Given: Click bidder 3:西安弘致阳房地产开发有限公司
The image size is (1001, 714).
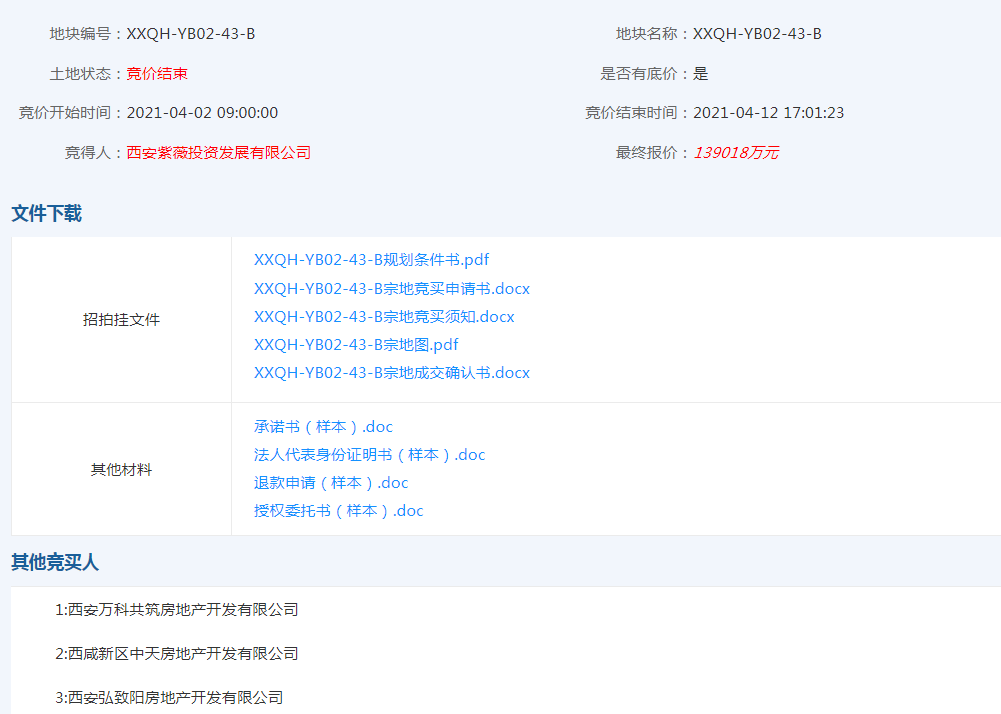Looking at the screenshot, I should click(x=169, y=698).
